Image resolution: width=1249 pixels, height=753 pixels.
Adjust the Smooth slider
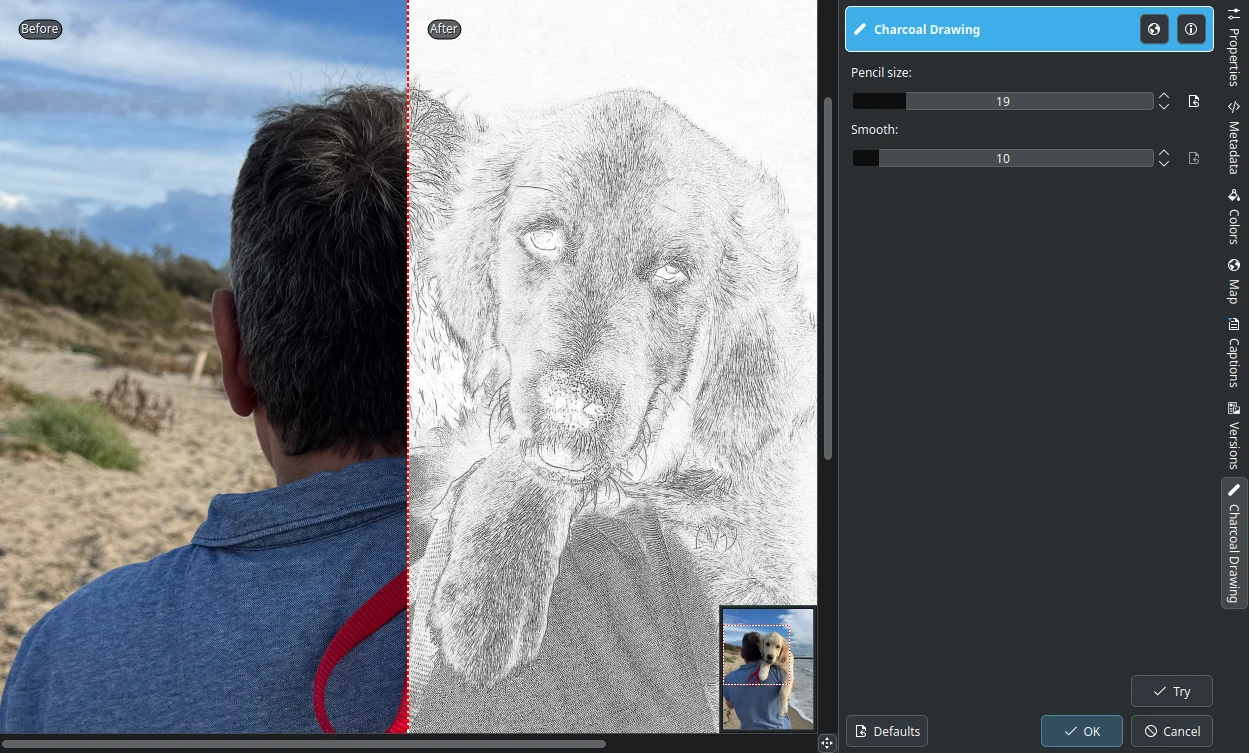tap(1002, 158)
